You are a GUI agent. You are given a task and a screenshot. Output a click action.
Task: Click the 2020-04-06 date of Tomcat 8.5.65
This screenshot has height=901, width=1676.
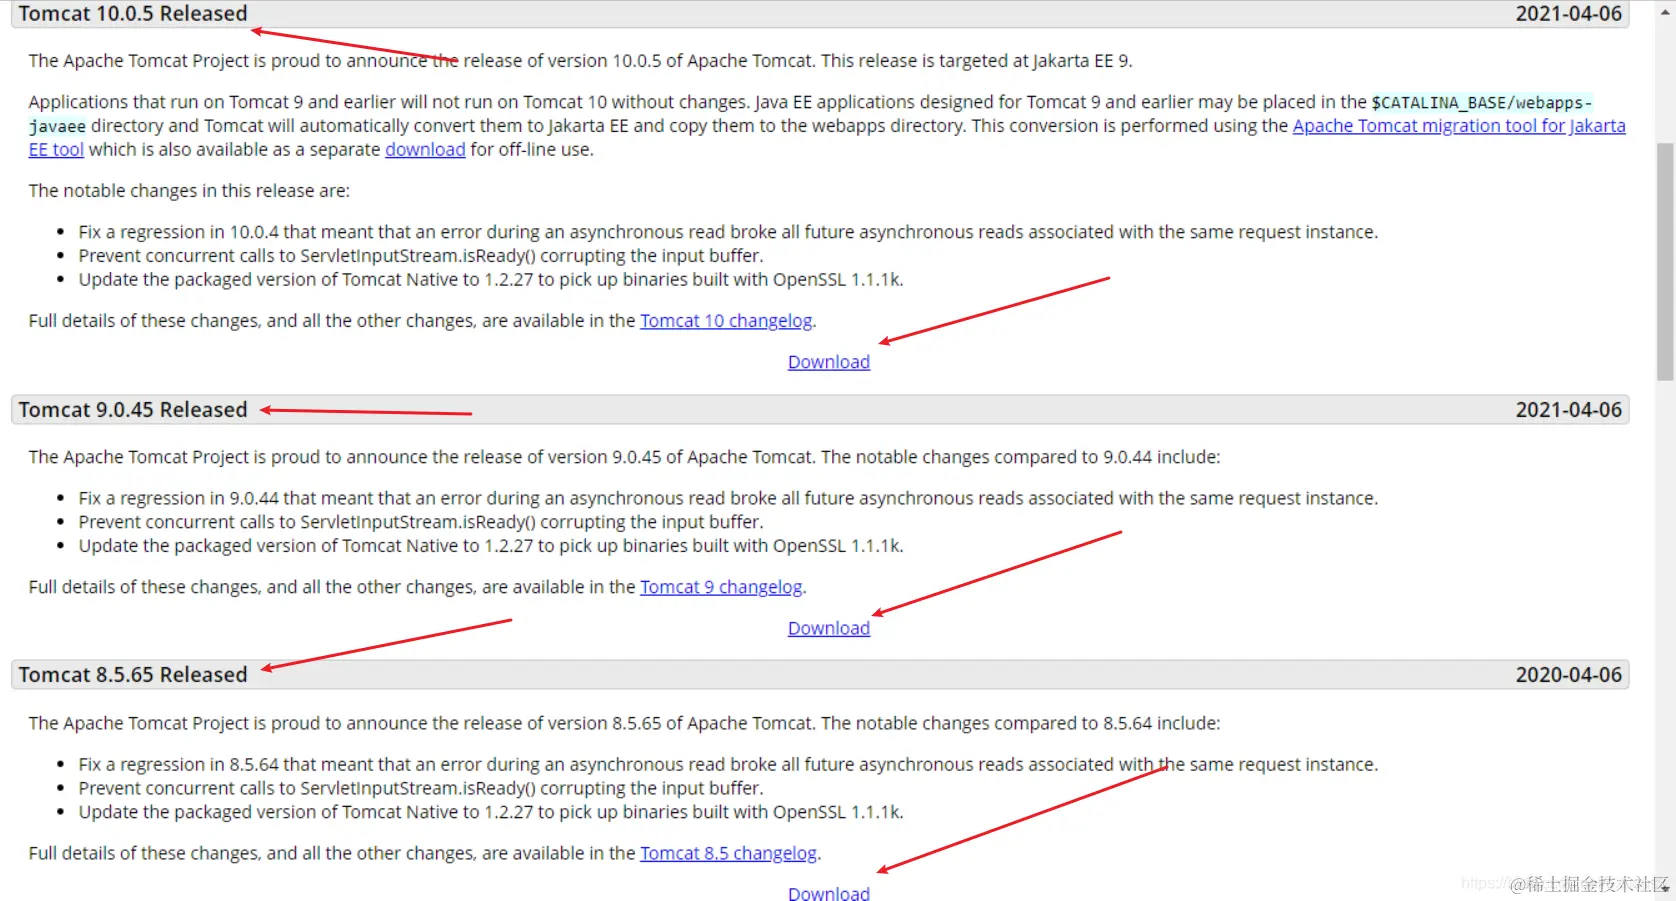1568,675
